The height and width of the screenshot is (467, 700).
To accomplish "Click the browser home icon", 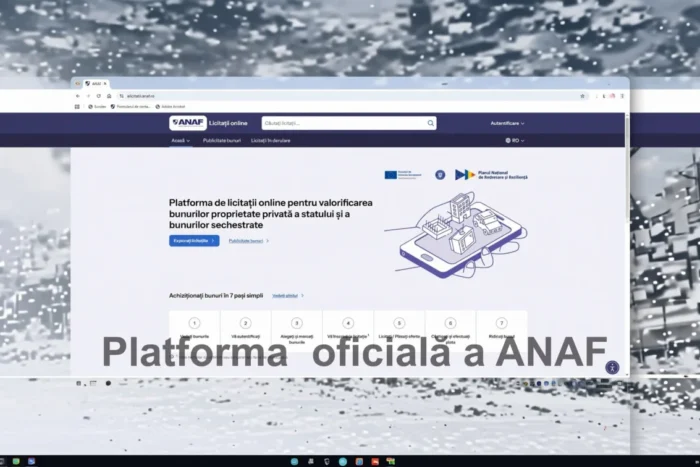I will (x=109, y=96).
